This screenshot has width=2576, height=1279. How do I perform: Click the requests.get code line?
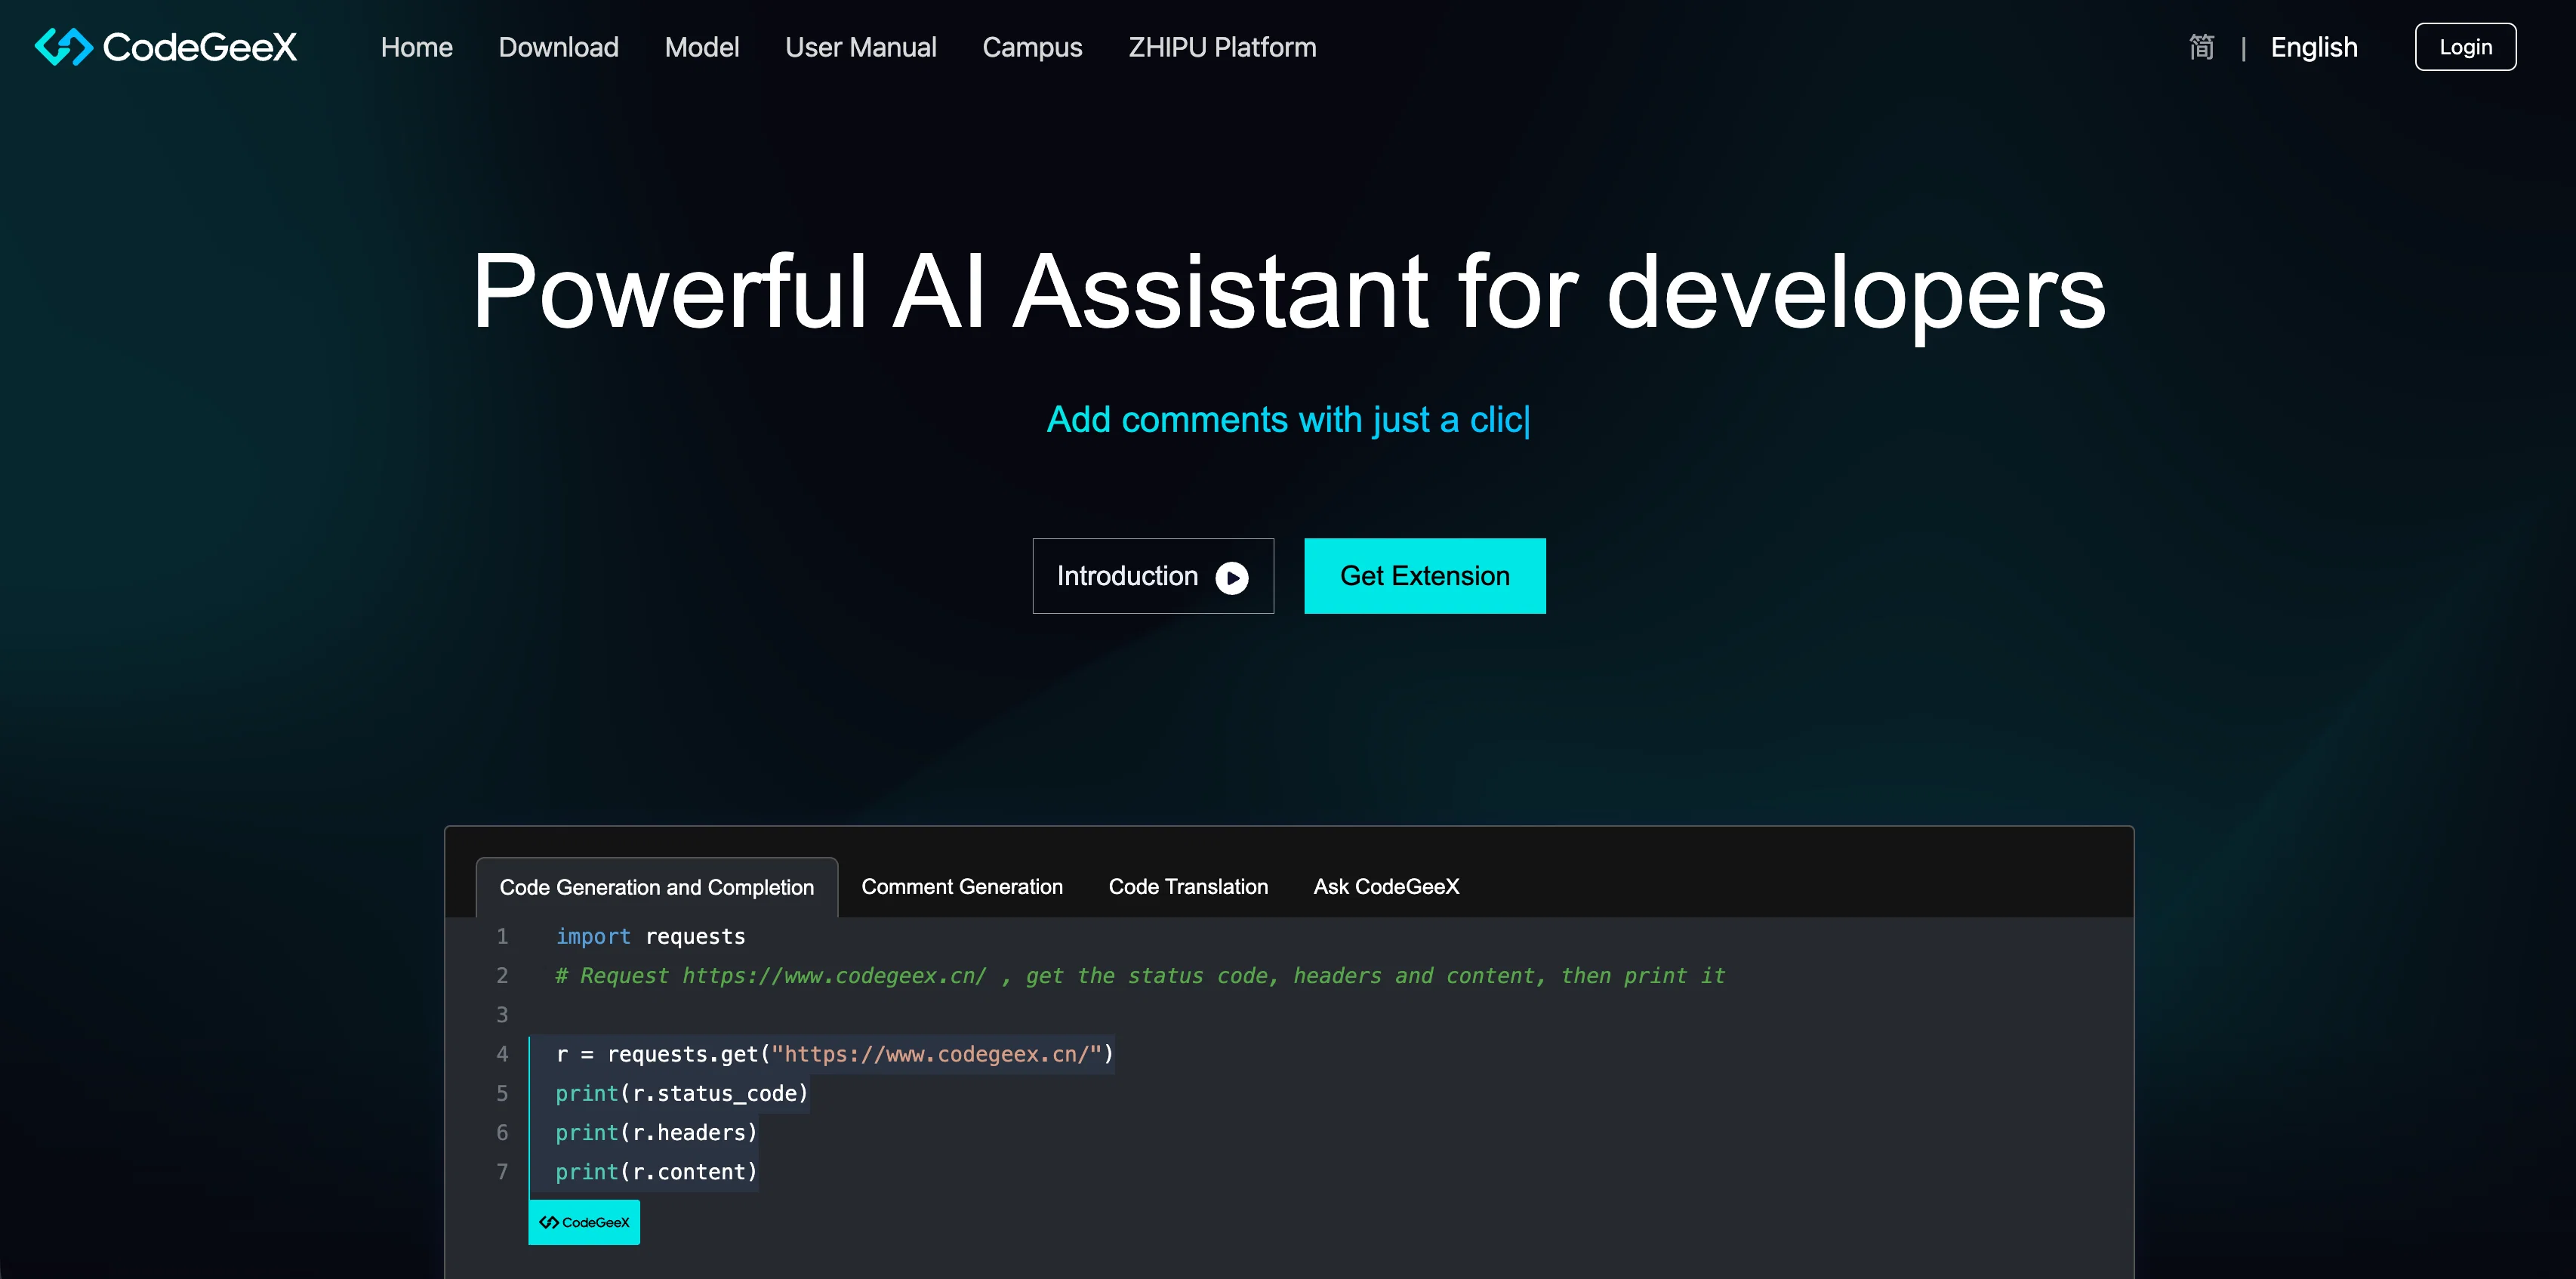click(834, 1054)
